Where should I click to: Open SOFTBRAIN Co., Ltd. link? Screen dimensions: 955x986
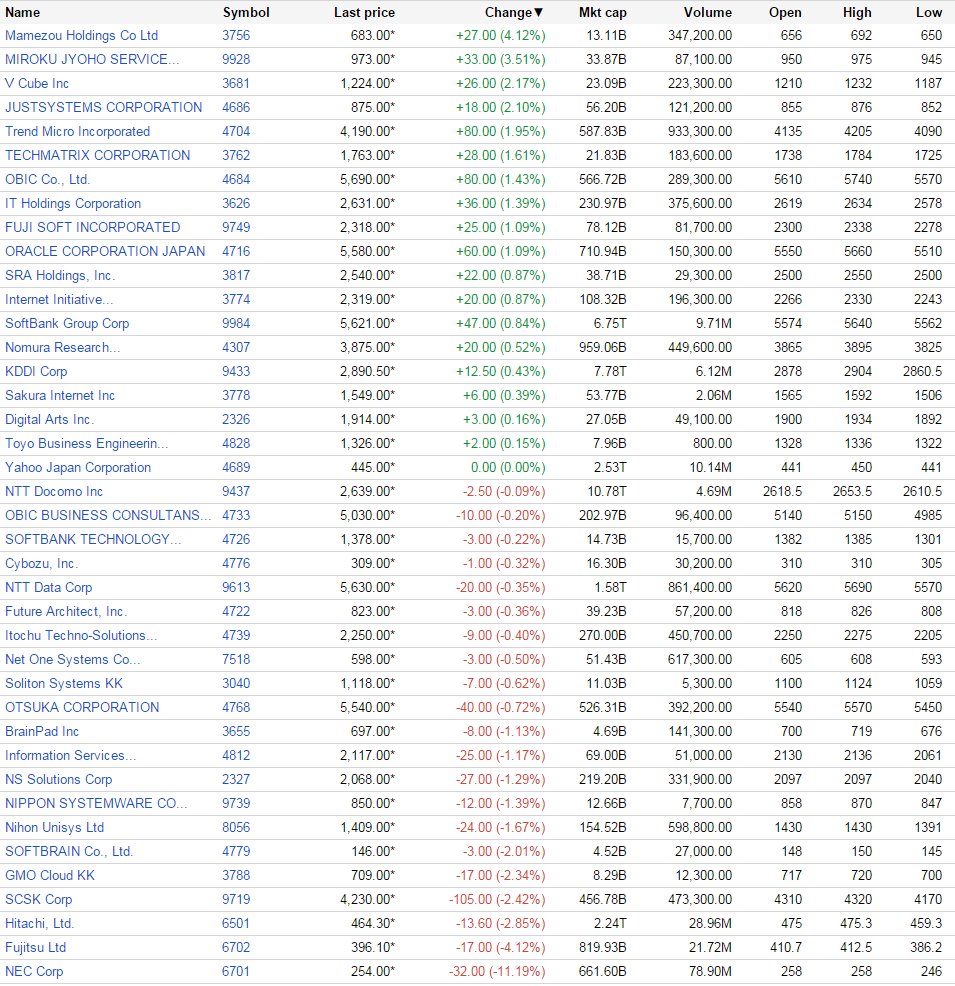69,851
